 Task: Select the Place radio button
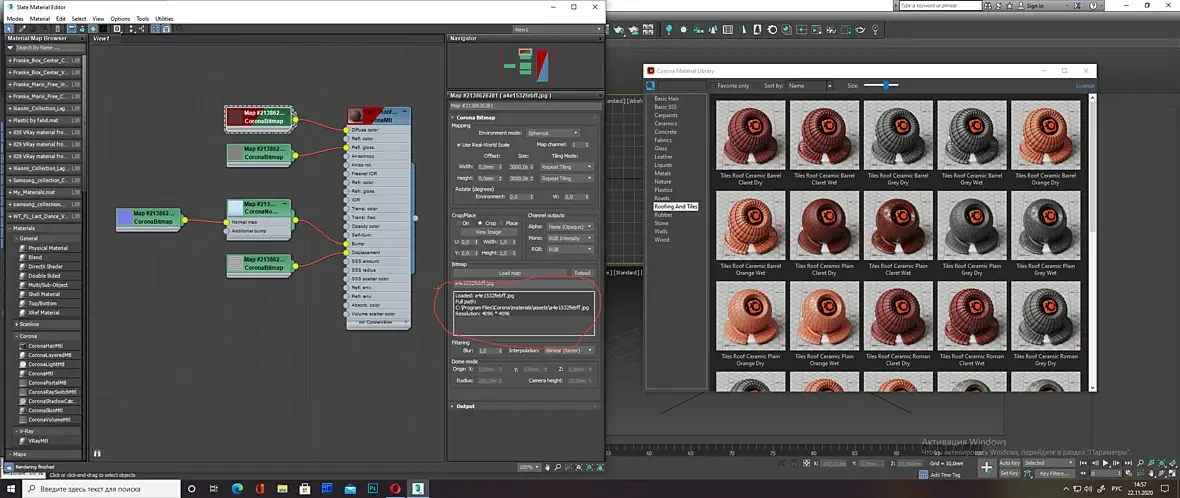tap(501, 223)
